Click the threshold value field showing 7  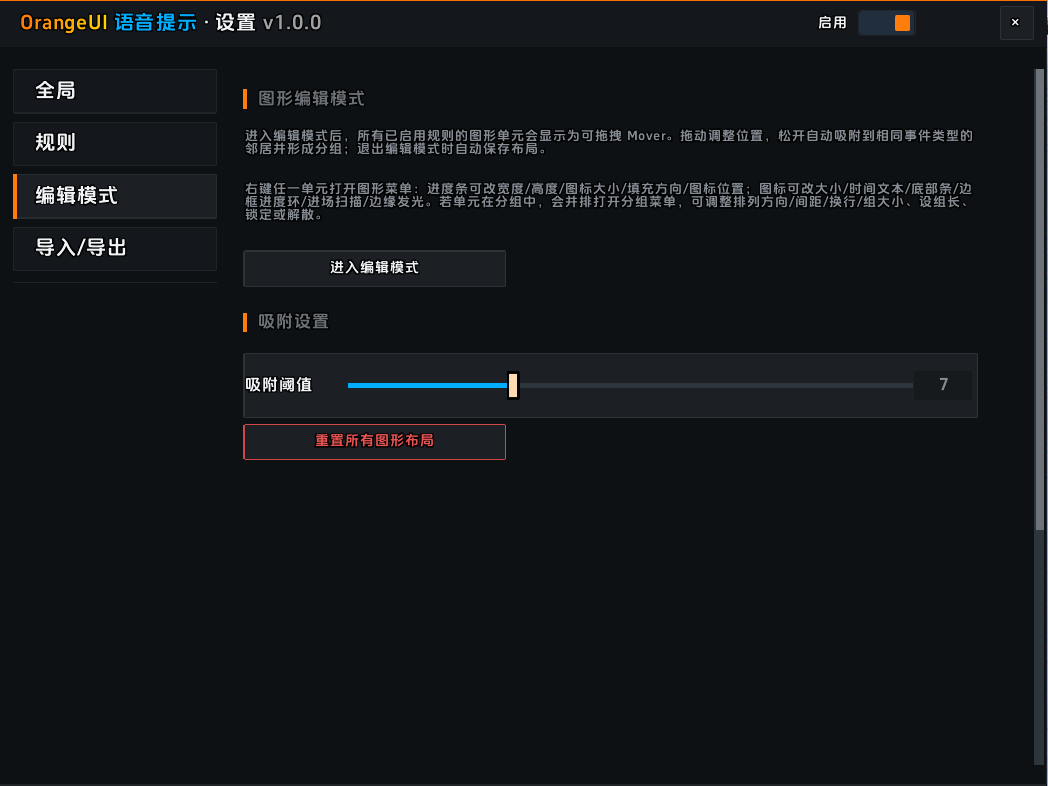point(943,385)
